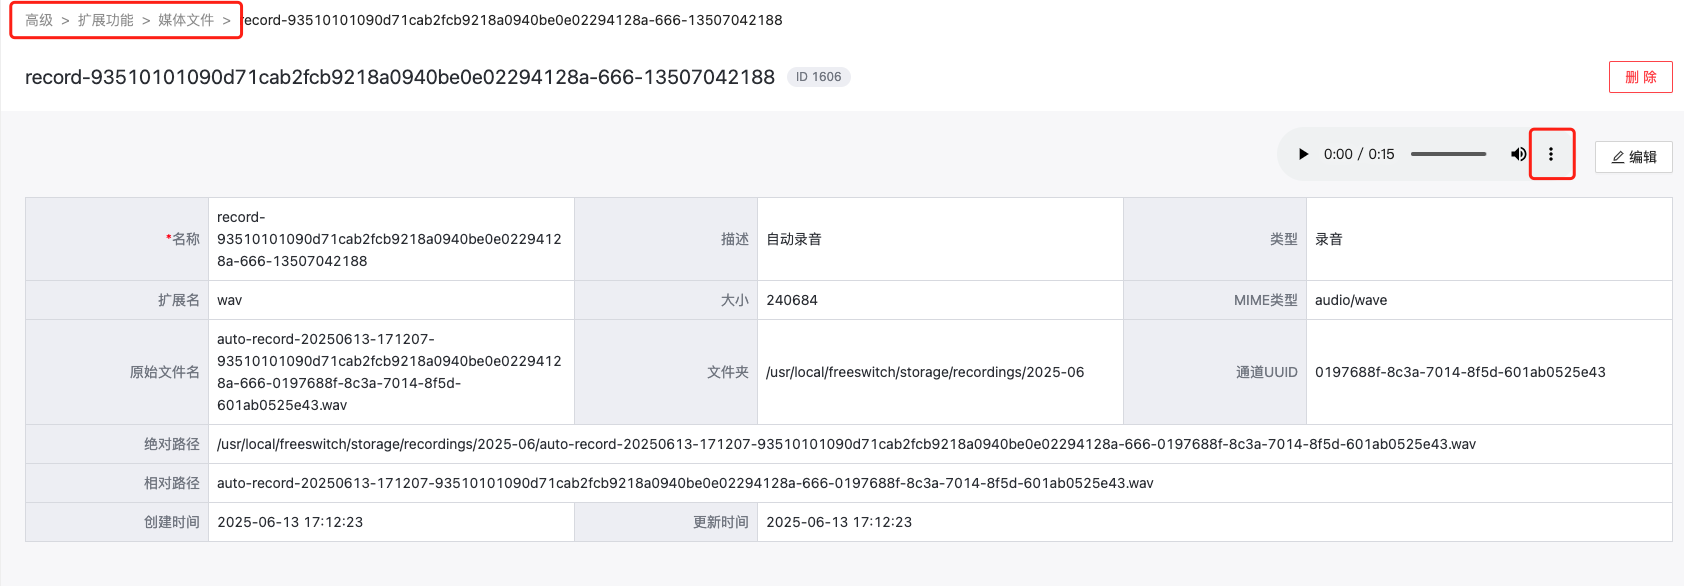
Task: Click the ID 1606 badge
Action: tap(818, 77)
